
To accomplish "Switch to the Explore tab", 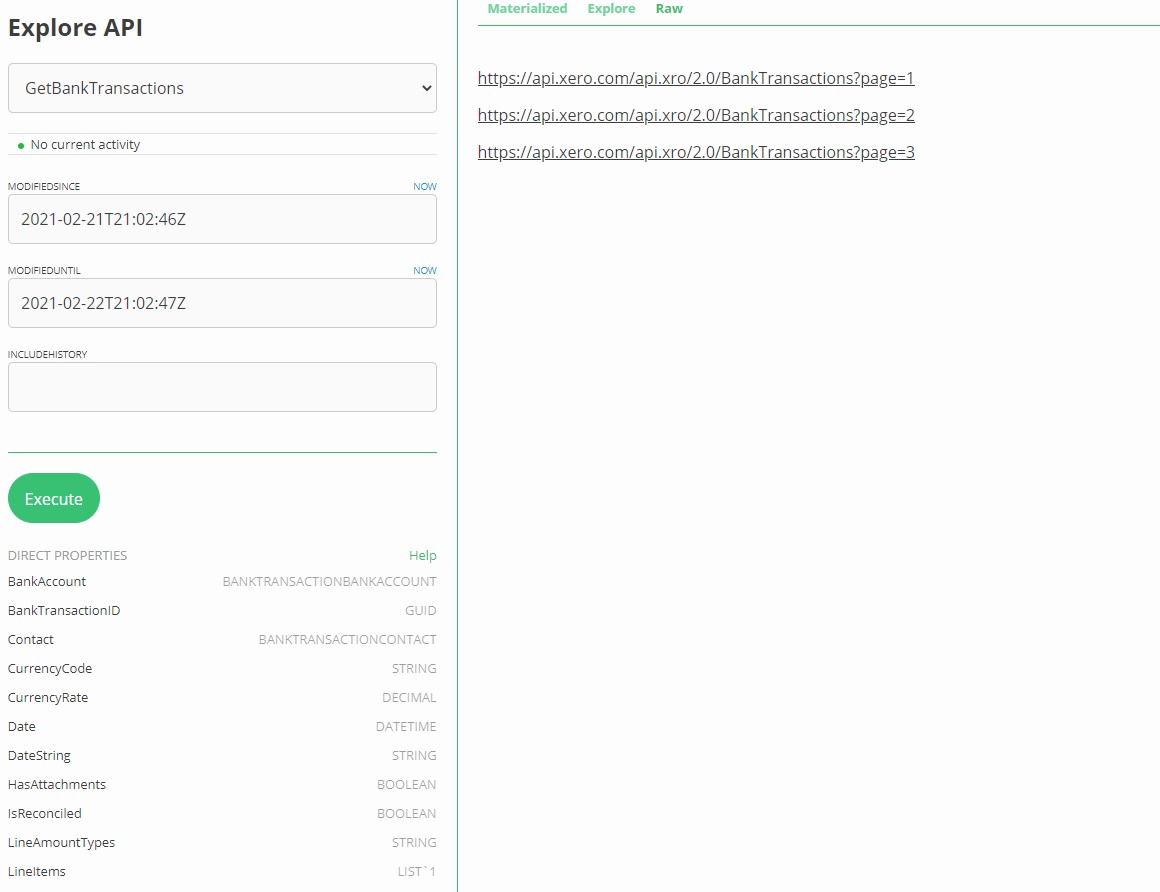I will point(611,9).
